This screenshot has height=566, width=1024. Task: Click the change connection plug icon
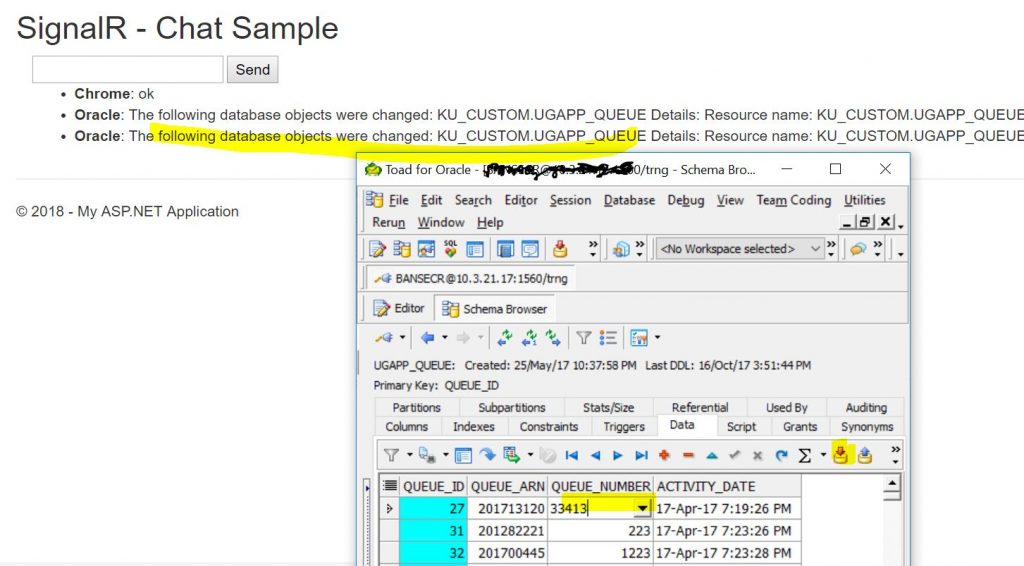(383, 338)
